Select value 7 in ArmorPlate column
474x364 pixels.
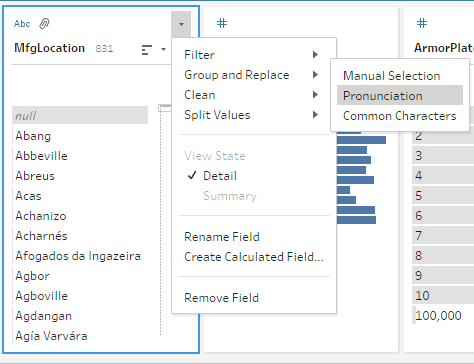click(443, 236)
